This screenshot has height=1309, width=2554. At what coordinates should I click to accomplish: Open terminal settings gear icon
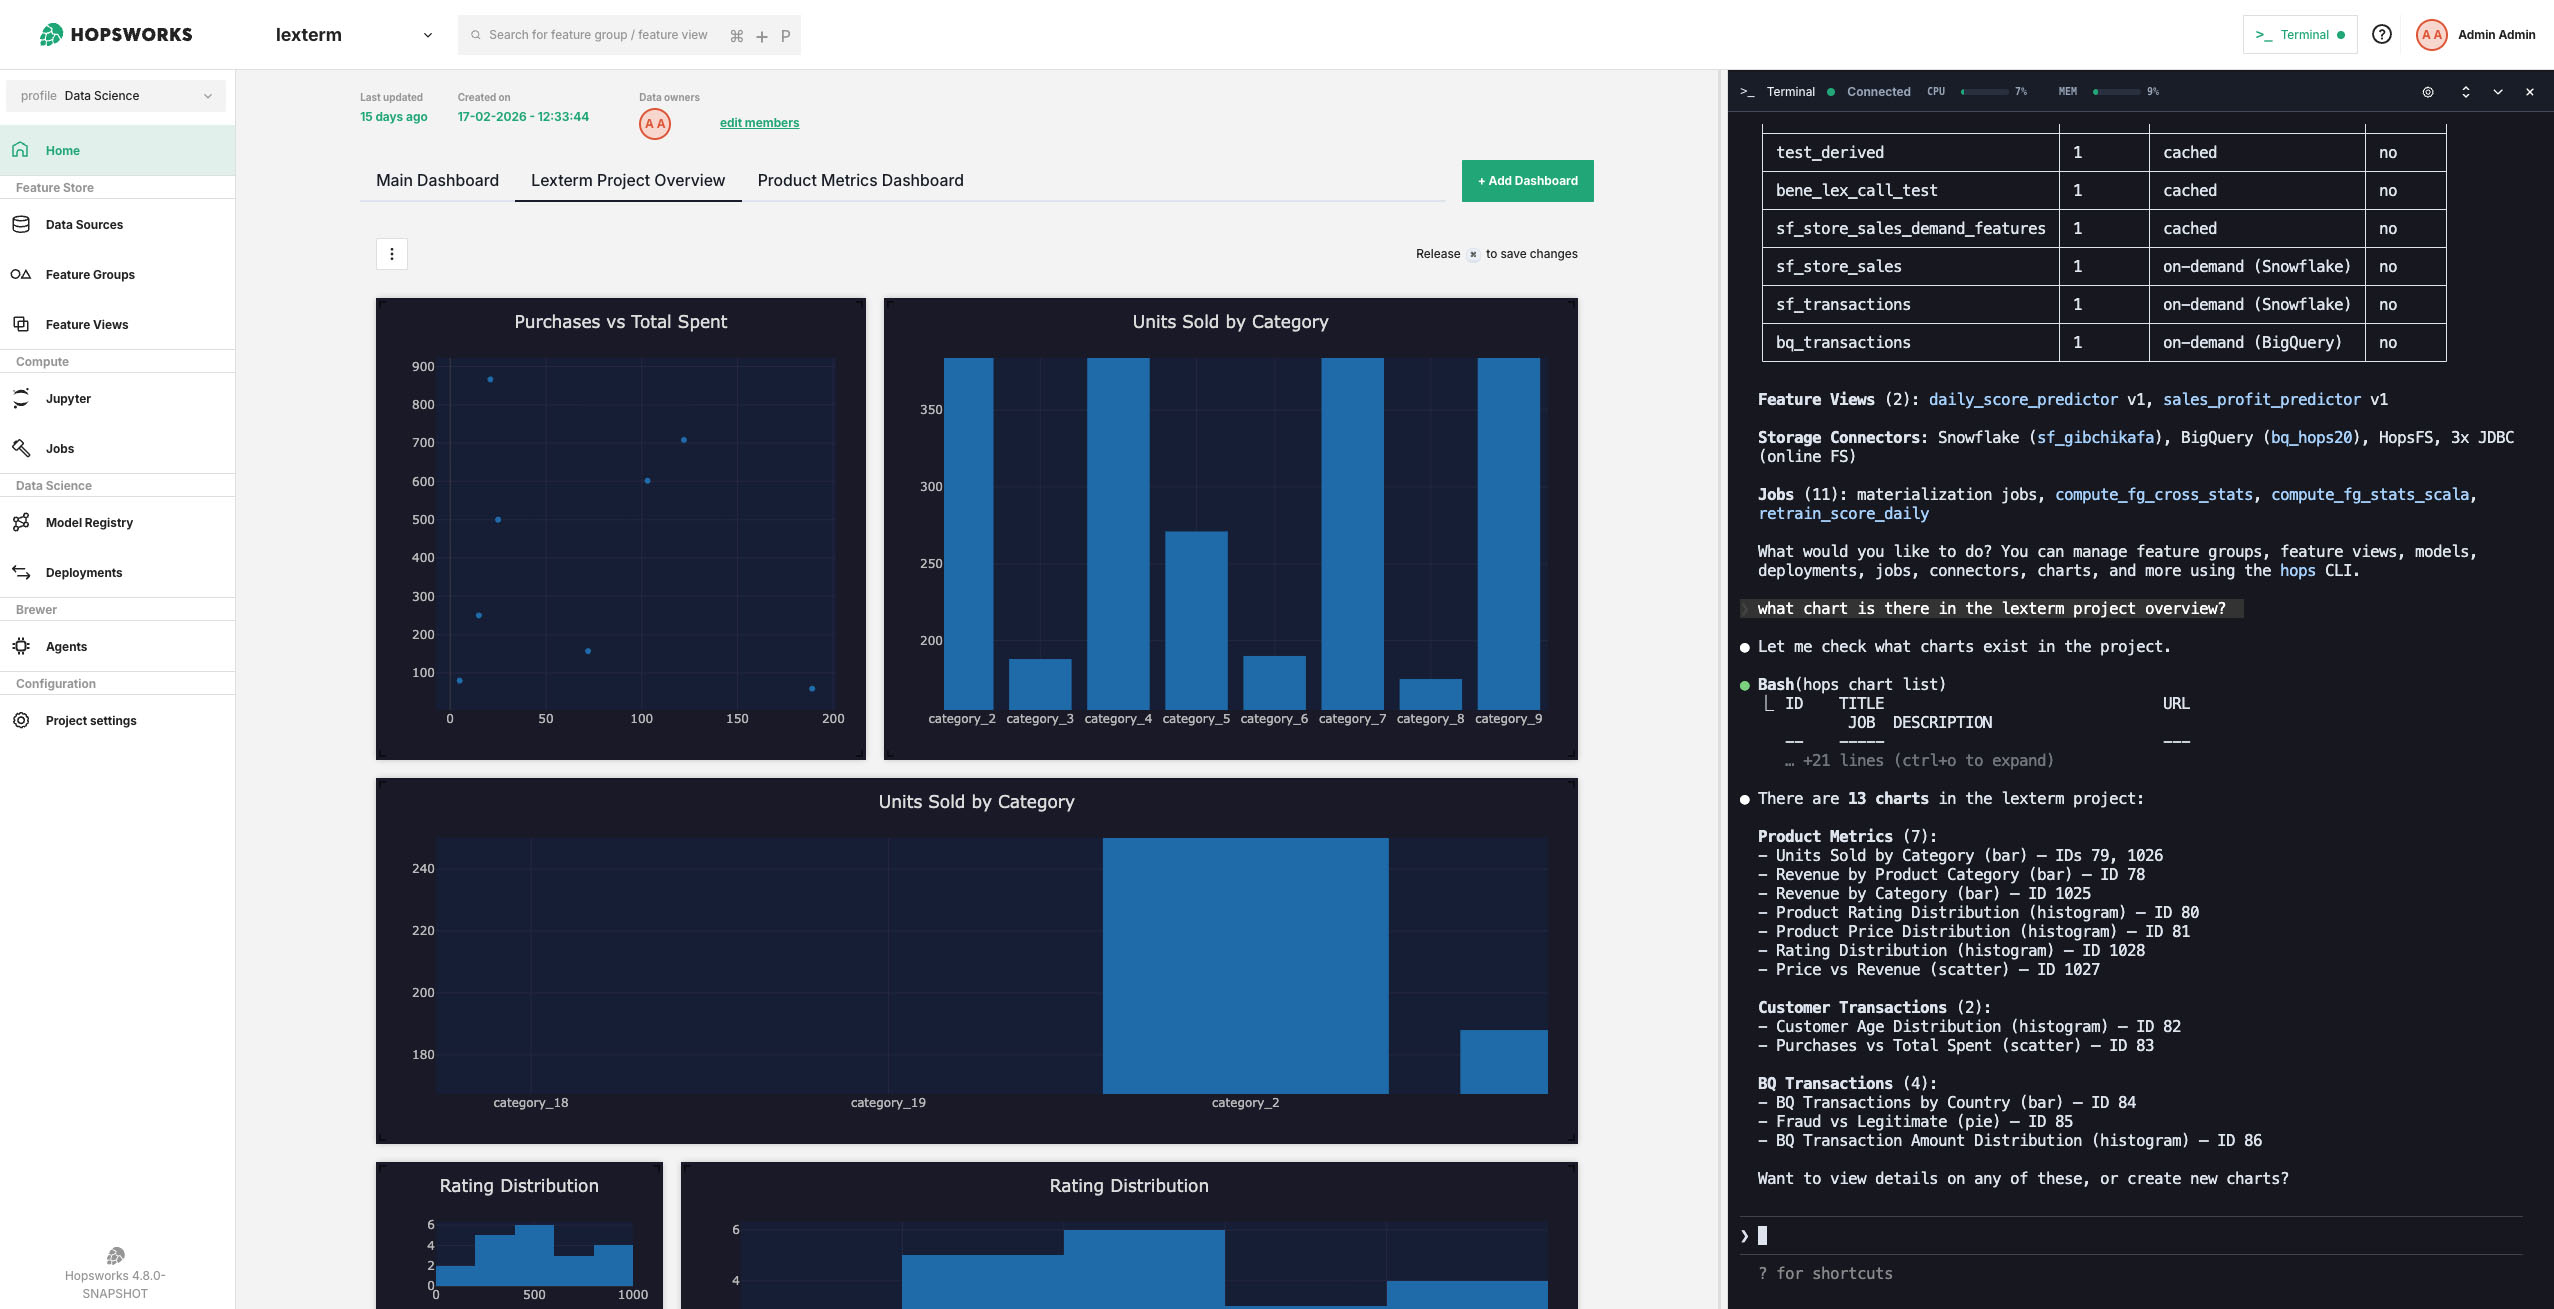(x=2428, y=92)
